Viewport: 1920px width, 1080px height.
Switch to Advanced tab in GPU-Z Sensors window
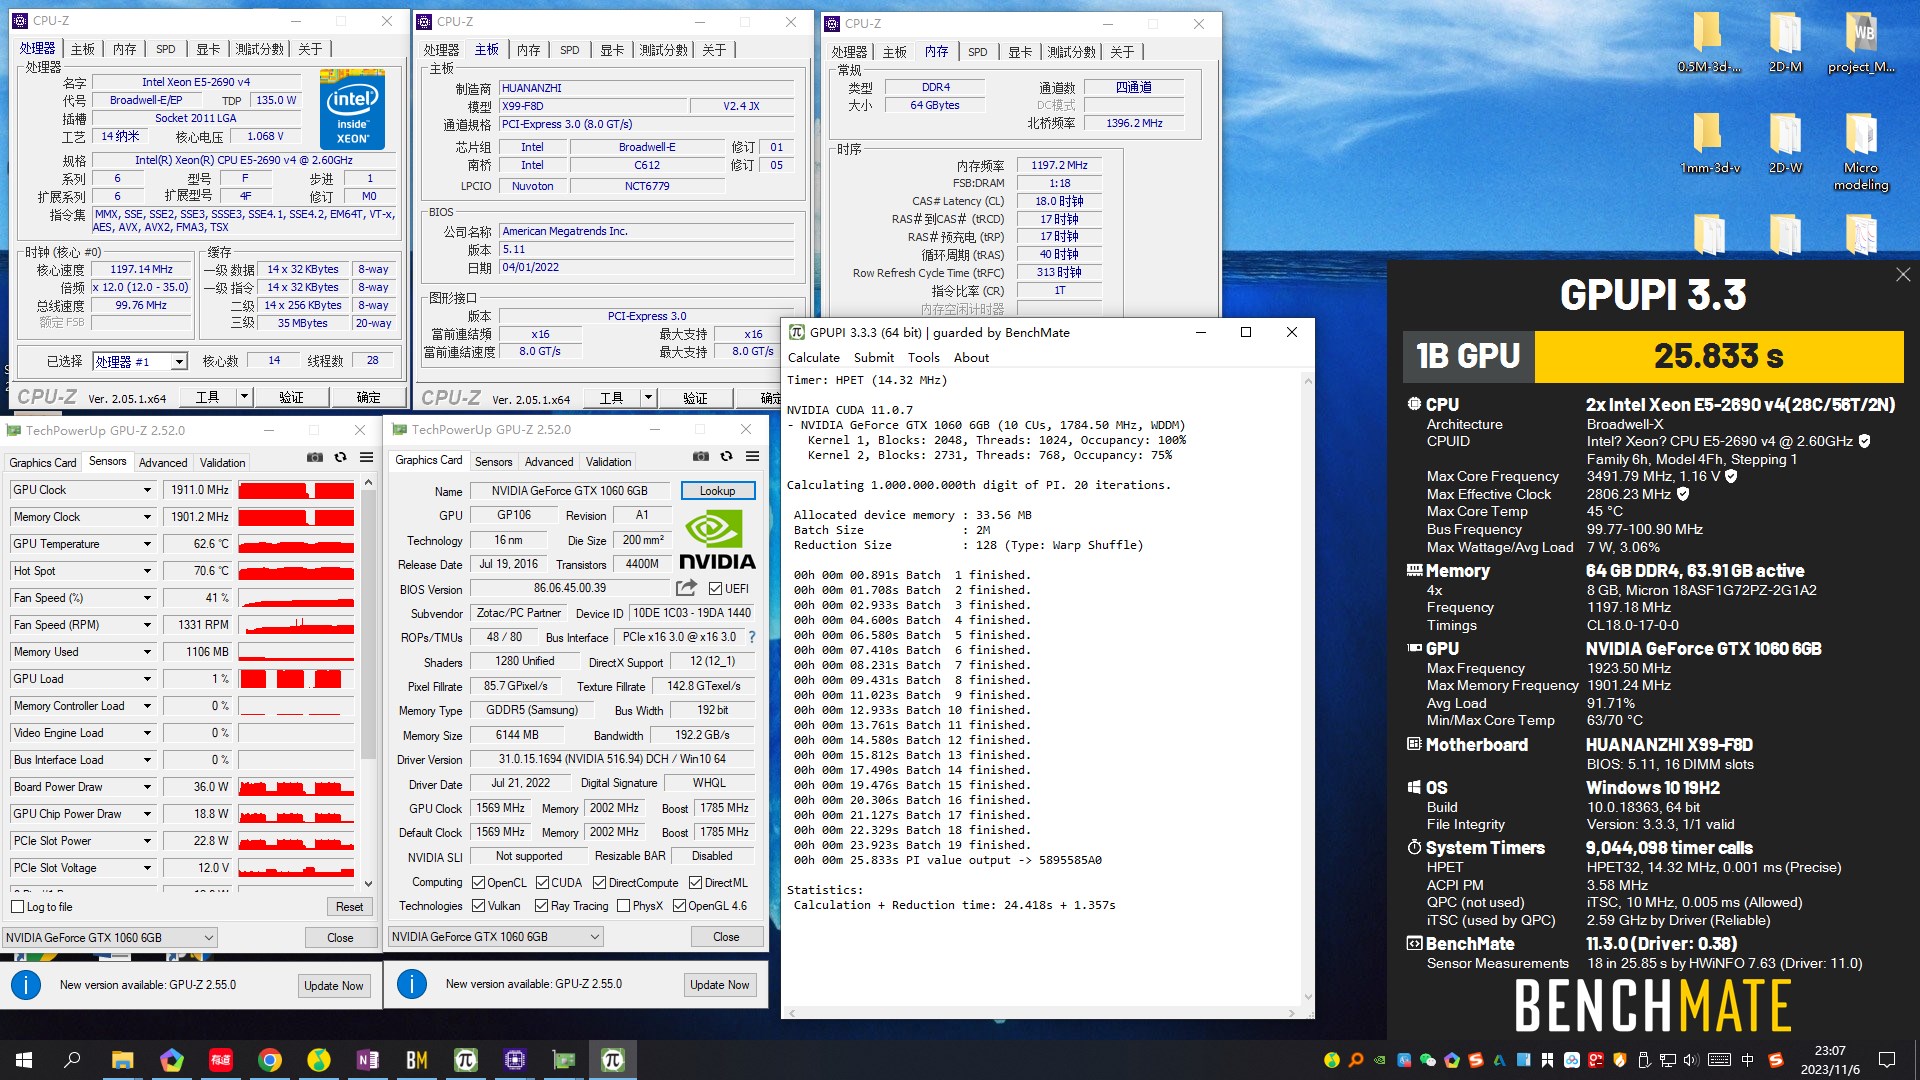pos(163,463)
